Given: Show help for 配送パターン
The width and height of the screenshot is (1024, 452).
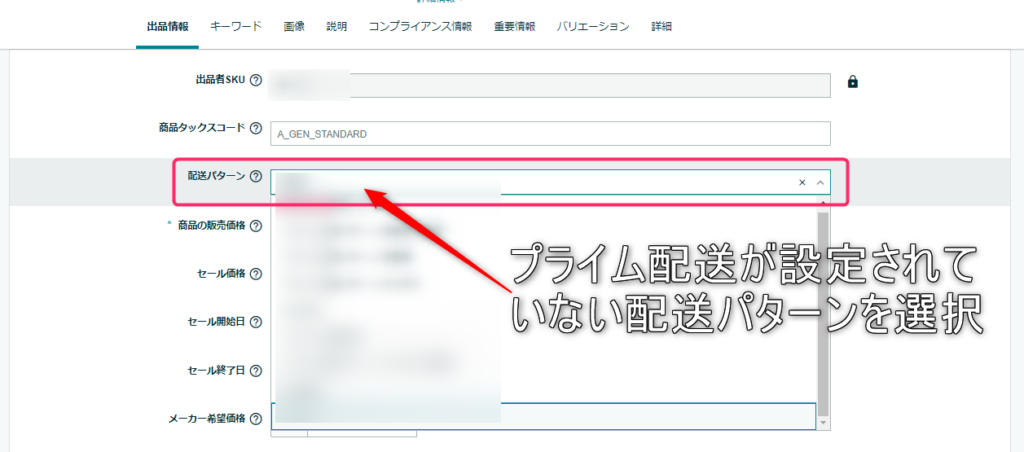Looking at the screenshot, I should point(256,176).
